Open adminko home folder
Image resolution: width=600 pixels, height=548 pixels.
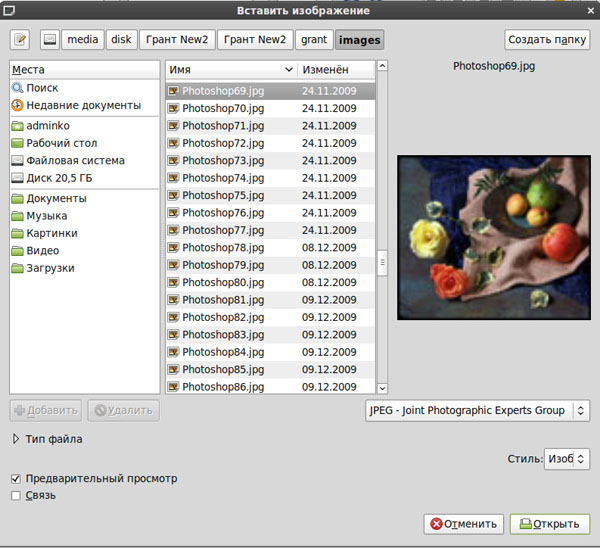coord(84,126)
